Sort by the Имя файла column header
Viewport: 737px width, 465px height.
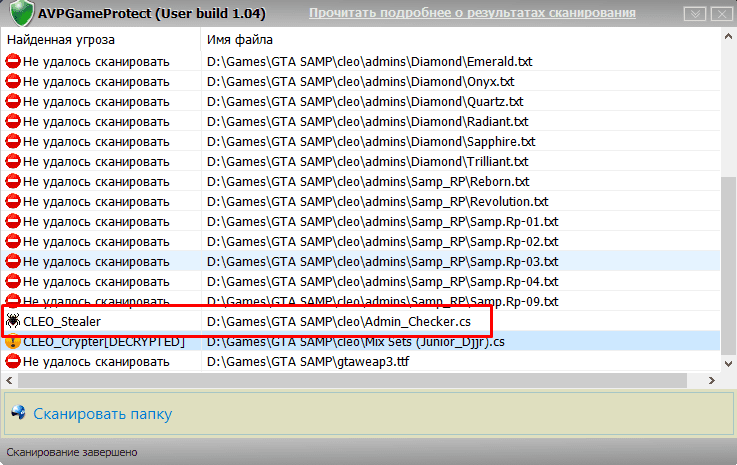click(x=239, y=39)
